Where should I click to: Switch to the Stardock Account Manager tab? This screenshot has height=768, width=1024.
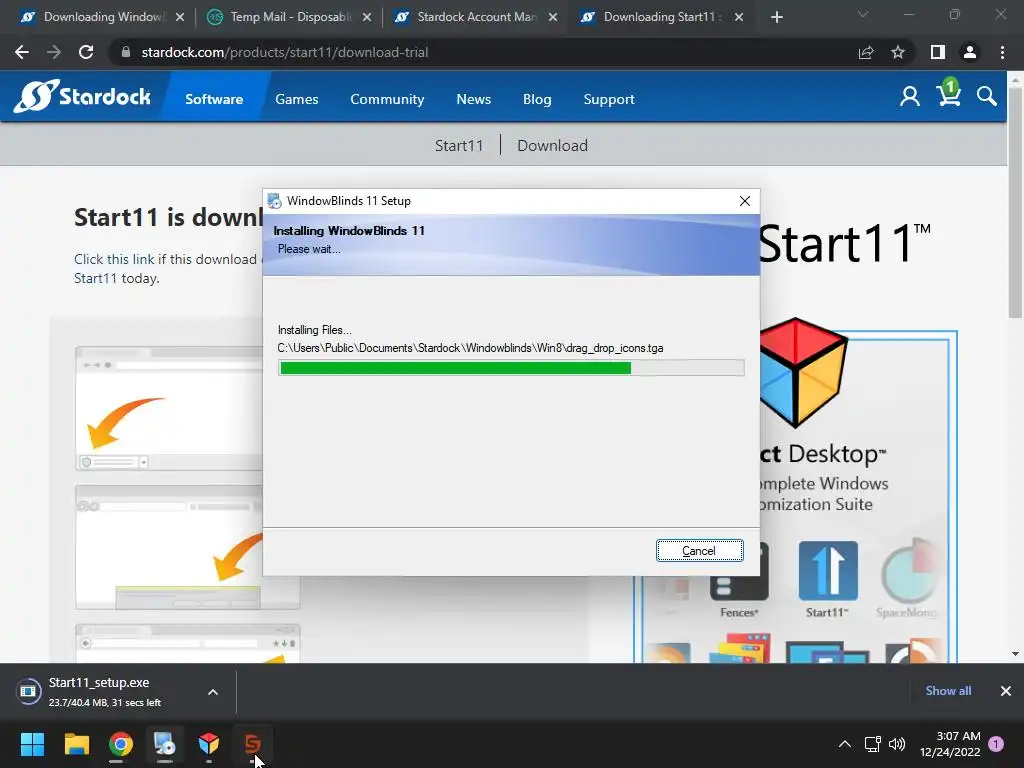(x=477, y=17)
